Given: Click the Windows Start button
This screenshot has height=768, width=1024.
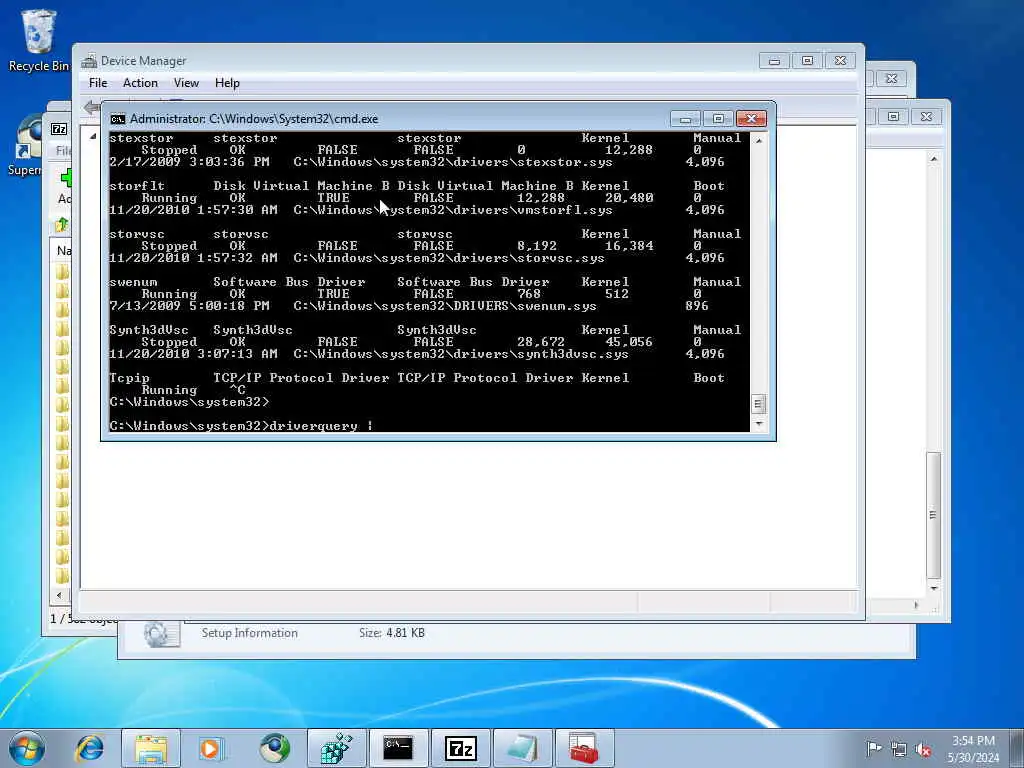Looking at the screenshot, I should tap(27, 748).
